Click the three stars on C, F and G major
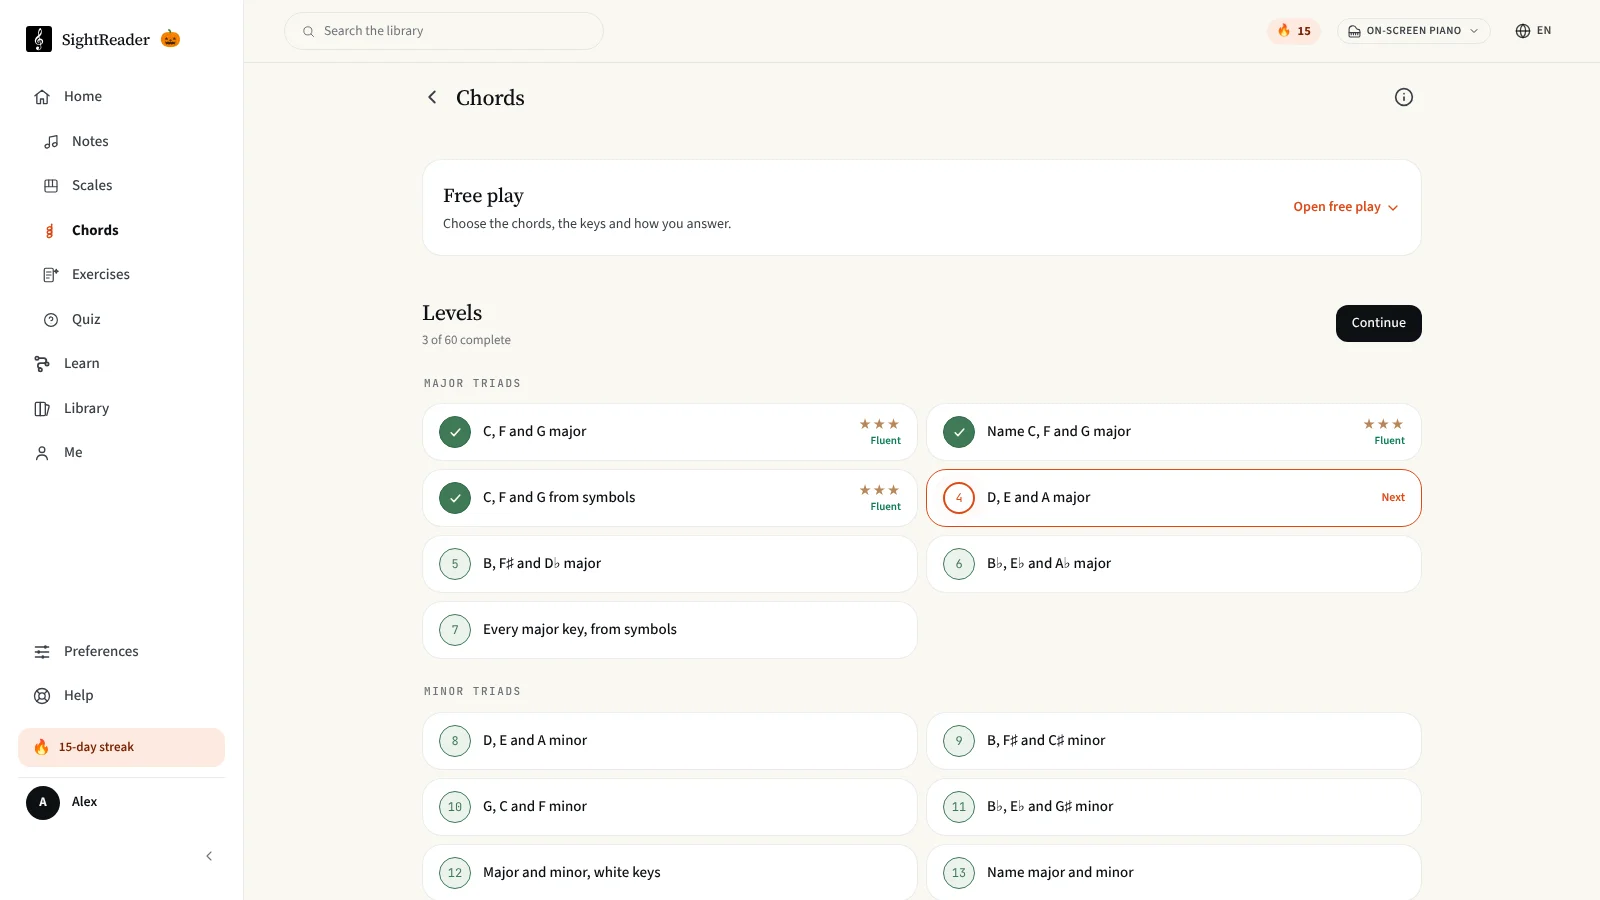The width and height of the screenshot is (1600, 900). (x=879, y=424)
